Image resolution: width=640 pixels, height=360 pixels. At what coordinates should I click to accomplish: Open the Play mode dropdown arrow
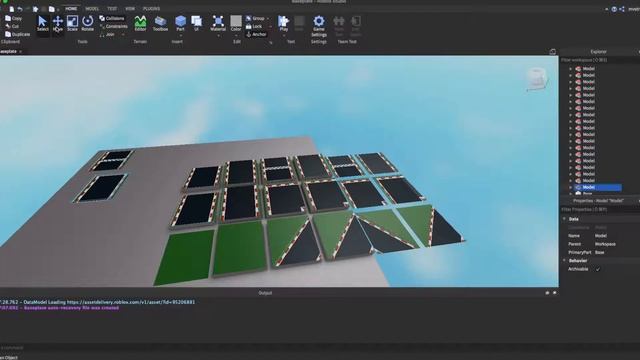[x=284, y=36]
